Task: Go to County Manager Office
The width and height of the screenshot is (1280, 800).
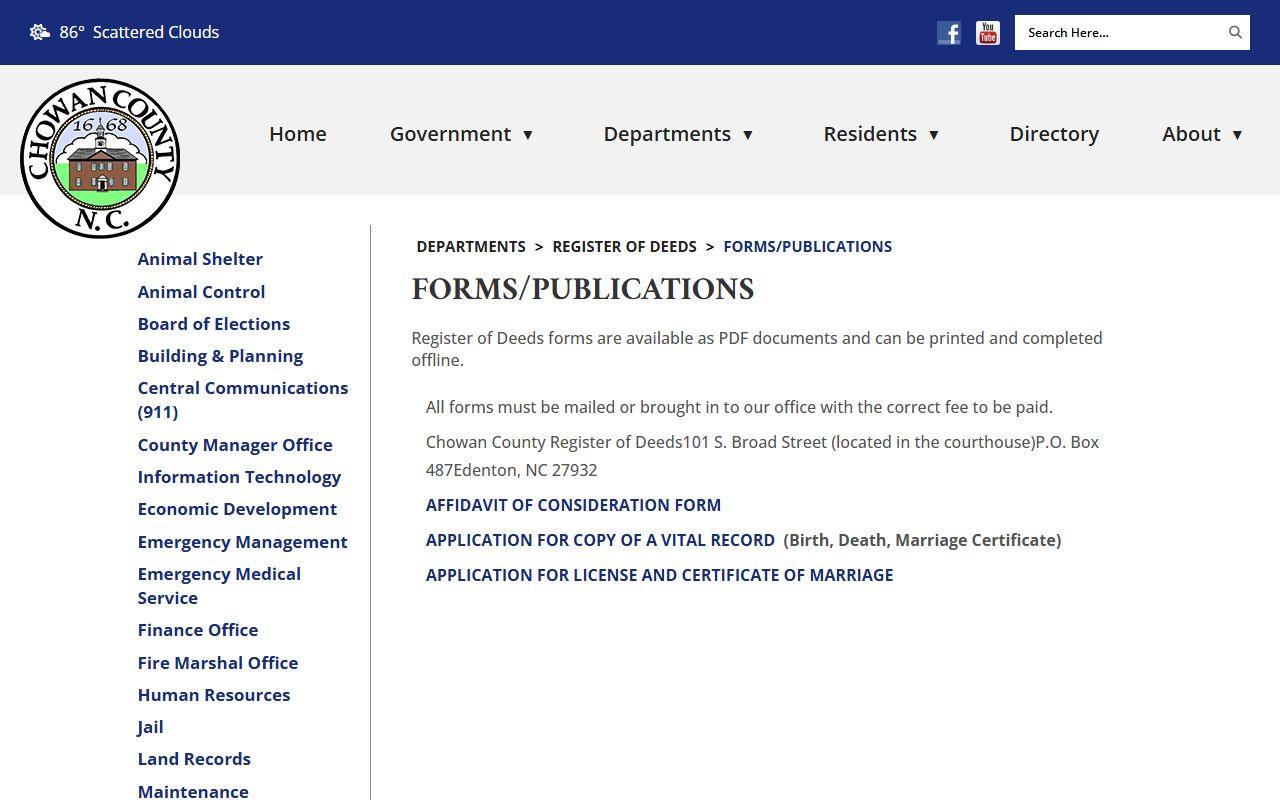Action: click(235, 445)
